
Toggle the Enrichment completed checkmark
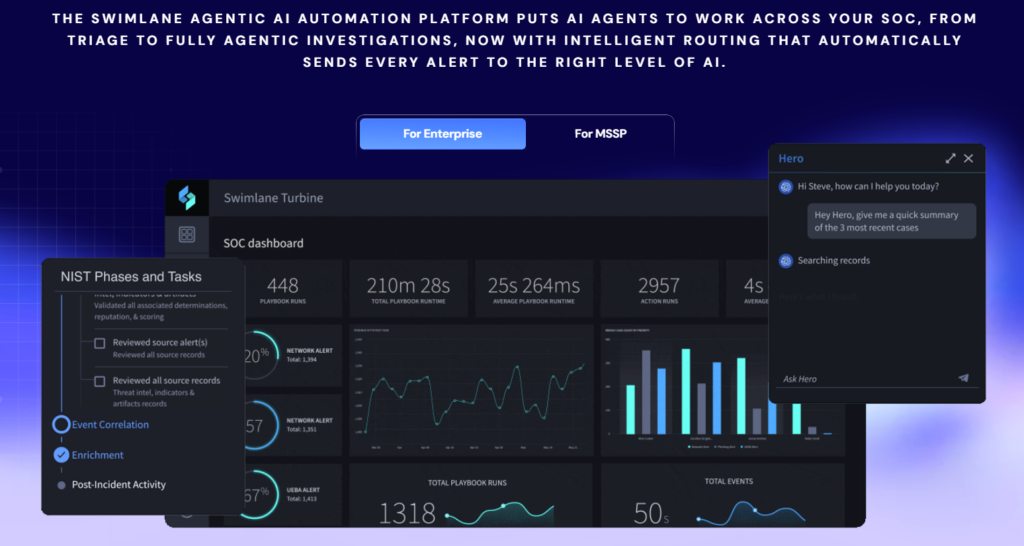click(x=61, y=455)
